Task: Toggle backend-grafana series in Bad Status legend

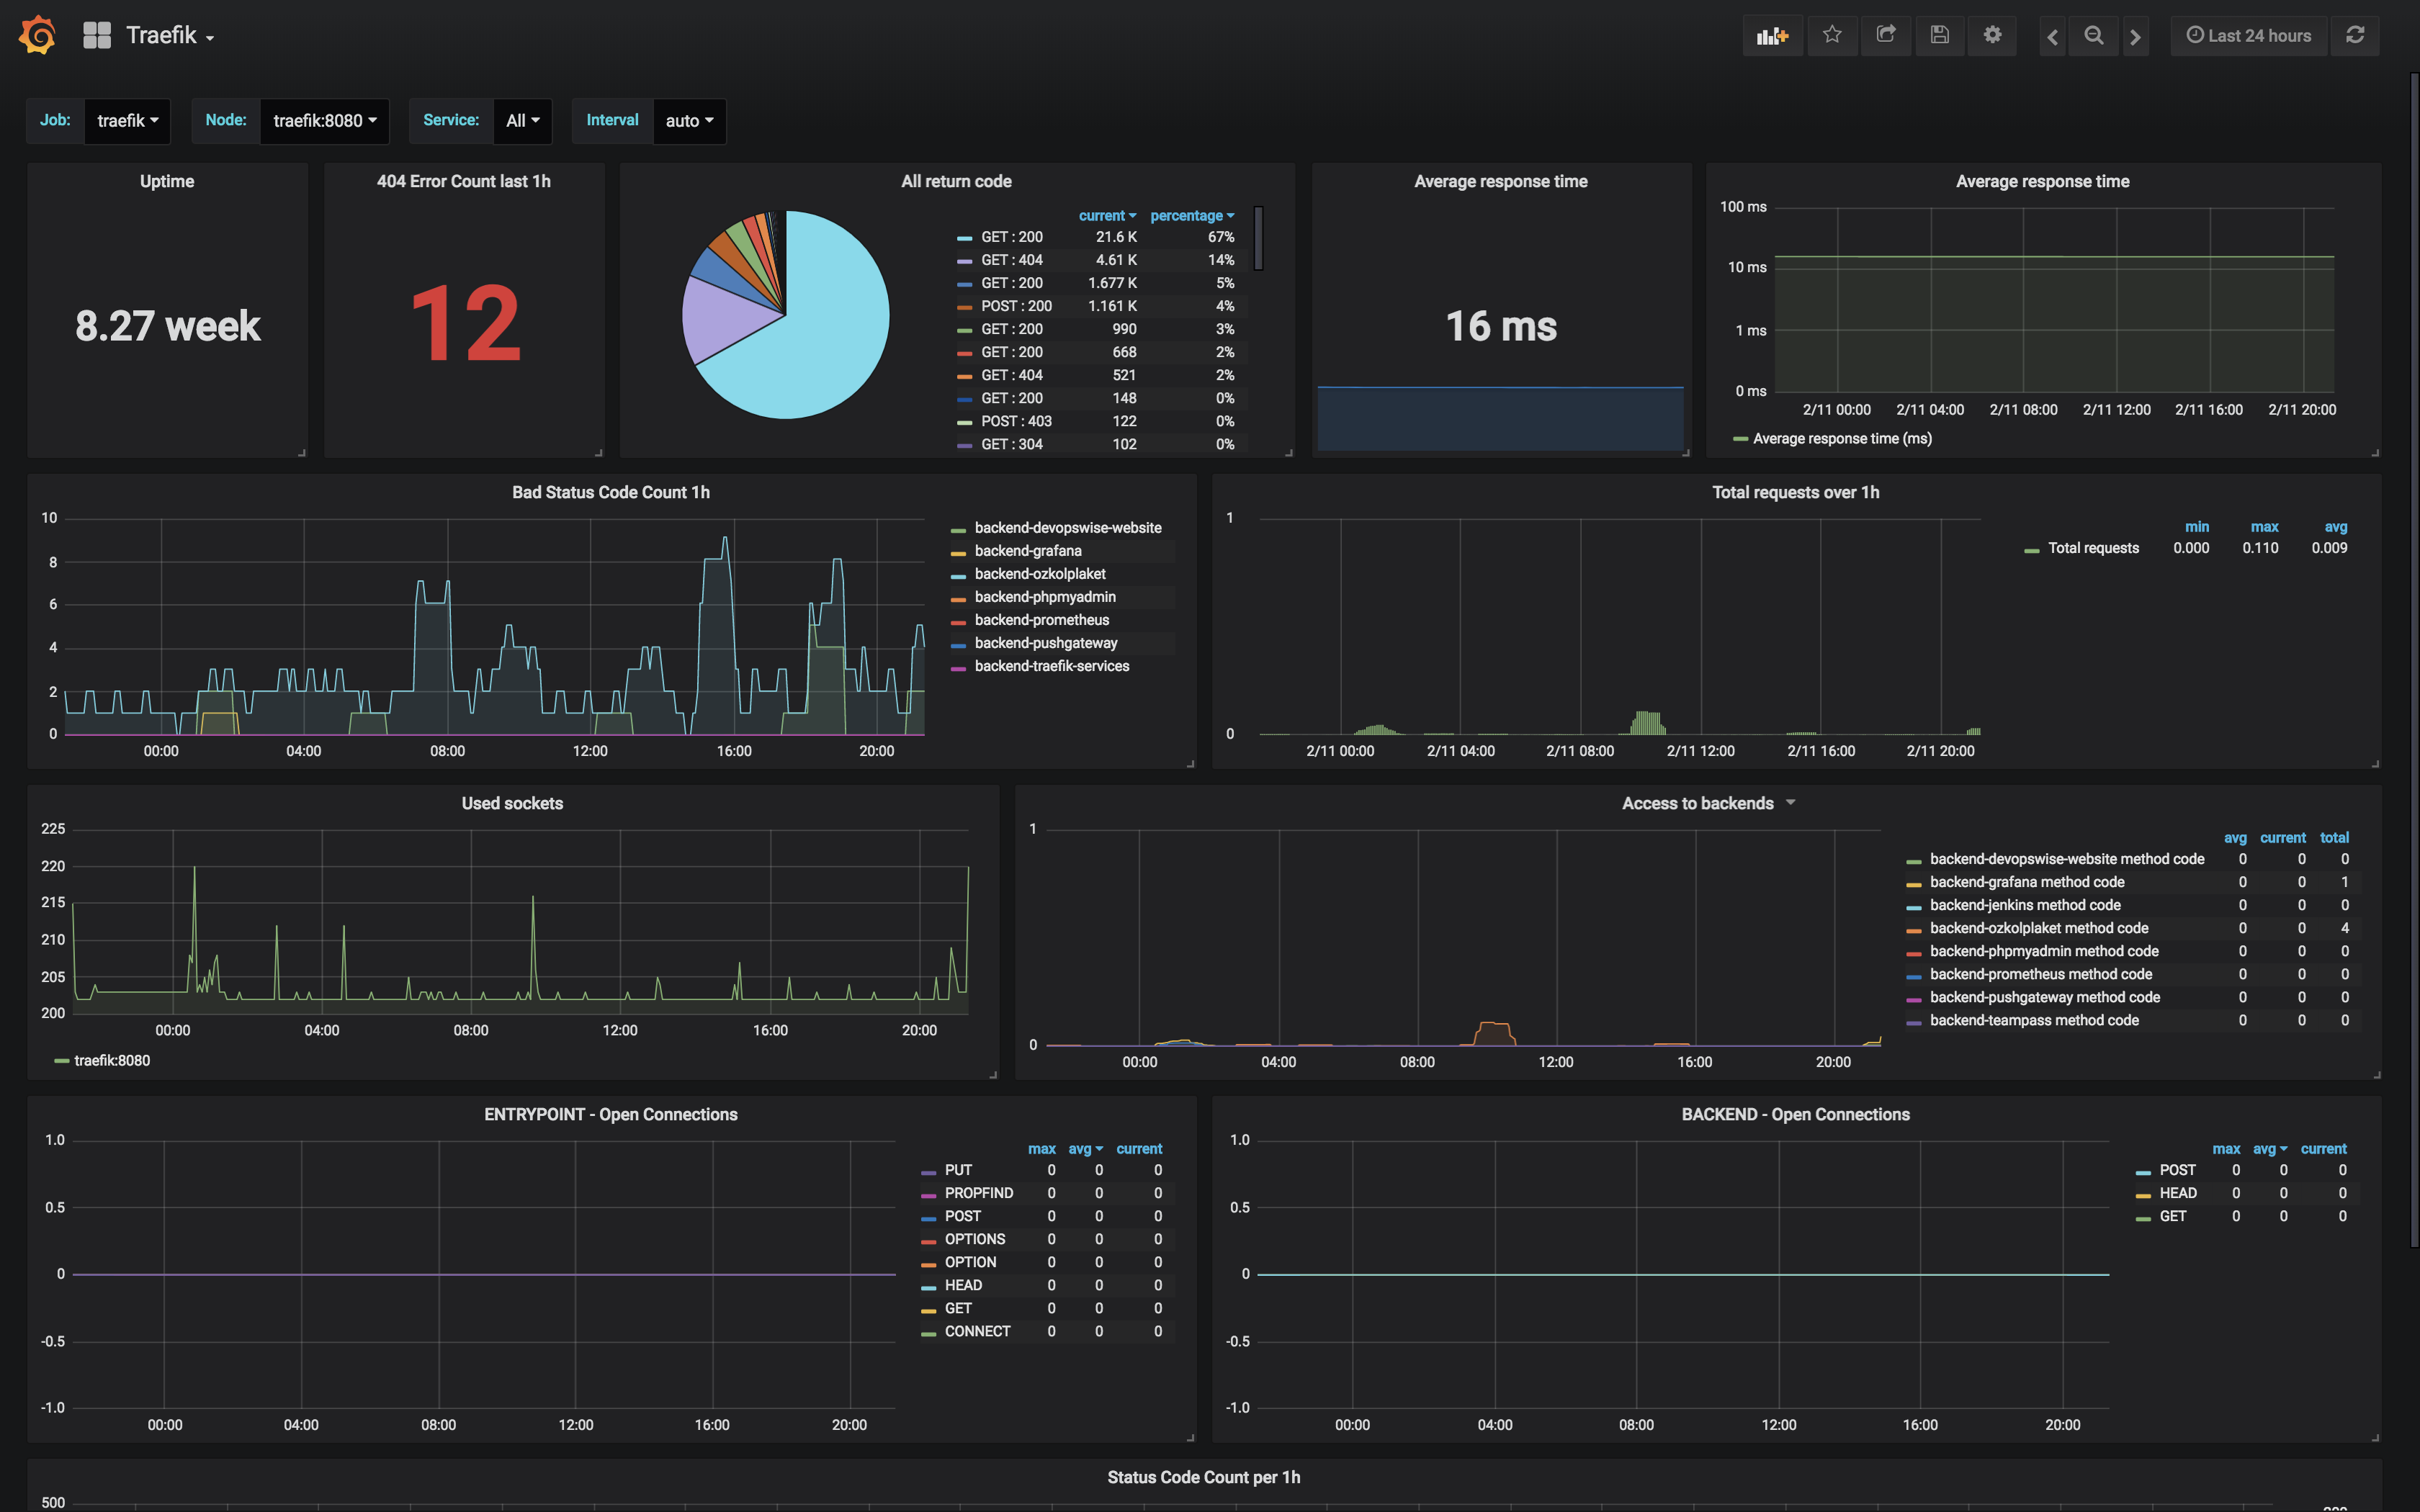Action: [x=1027, y=551]
